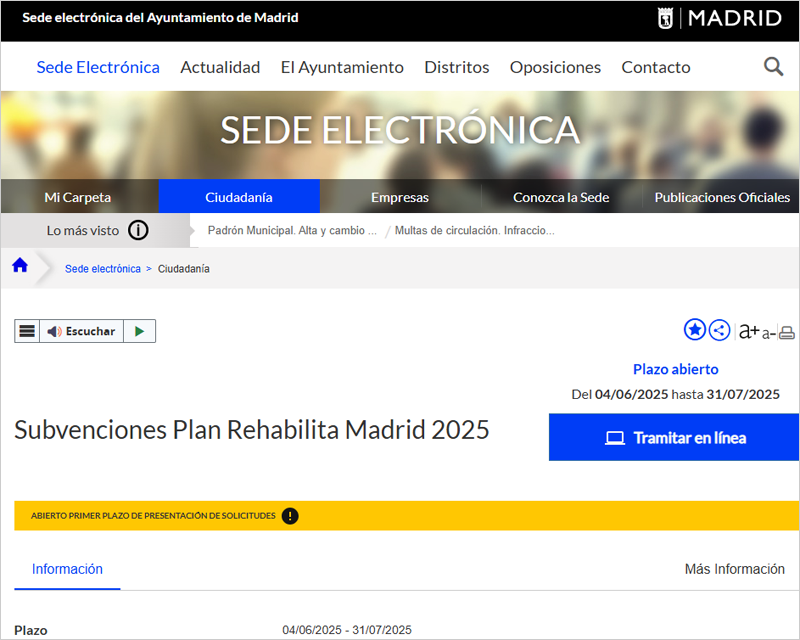Viewport: 800px width, 640px height.
Task: Open Contacto menu item
Action: [x=656, y=67]
